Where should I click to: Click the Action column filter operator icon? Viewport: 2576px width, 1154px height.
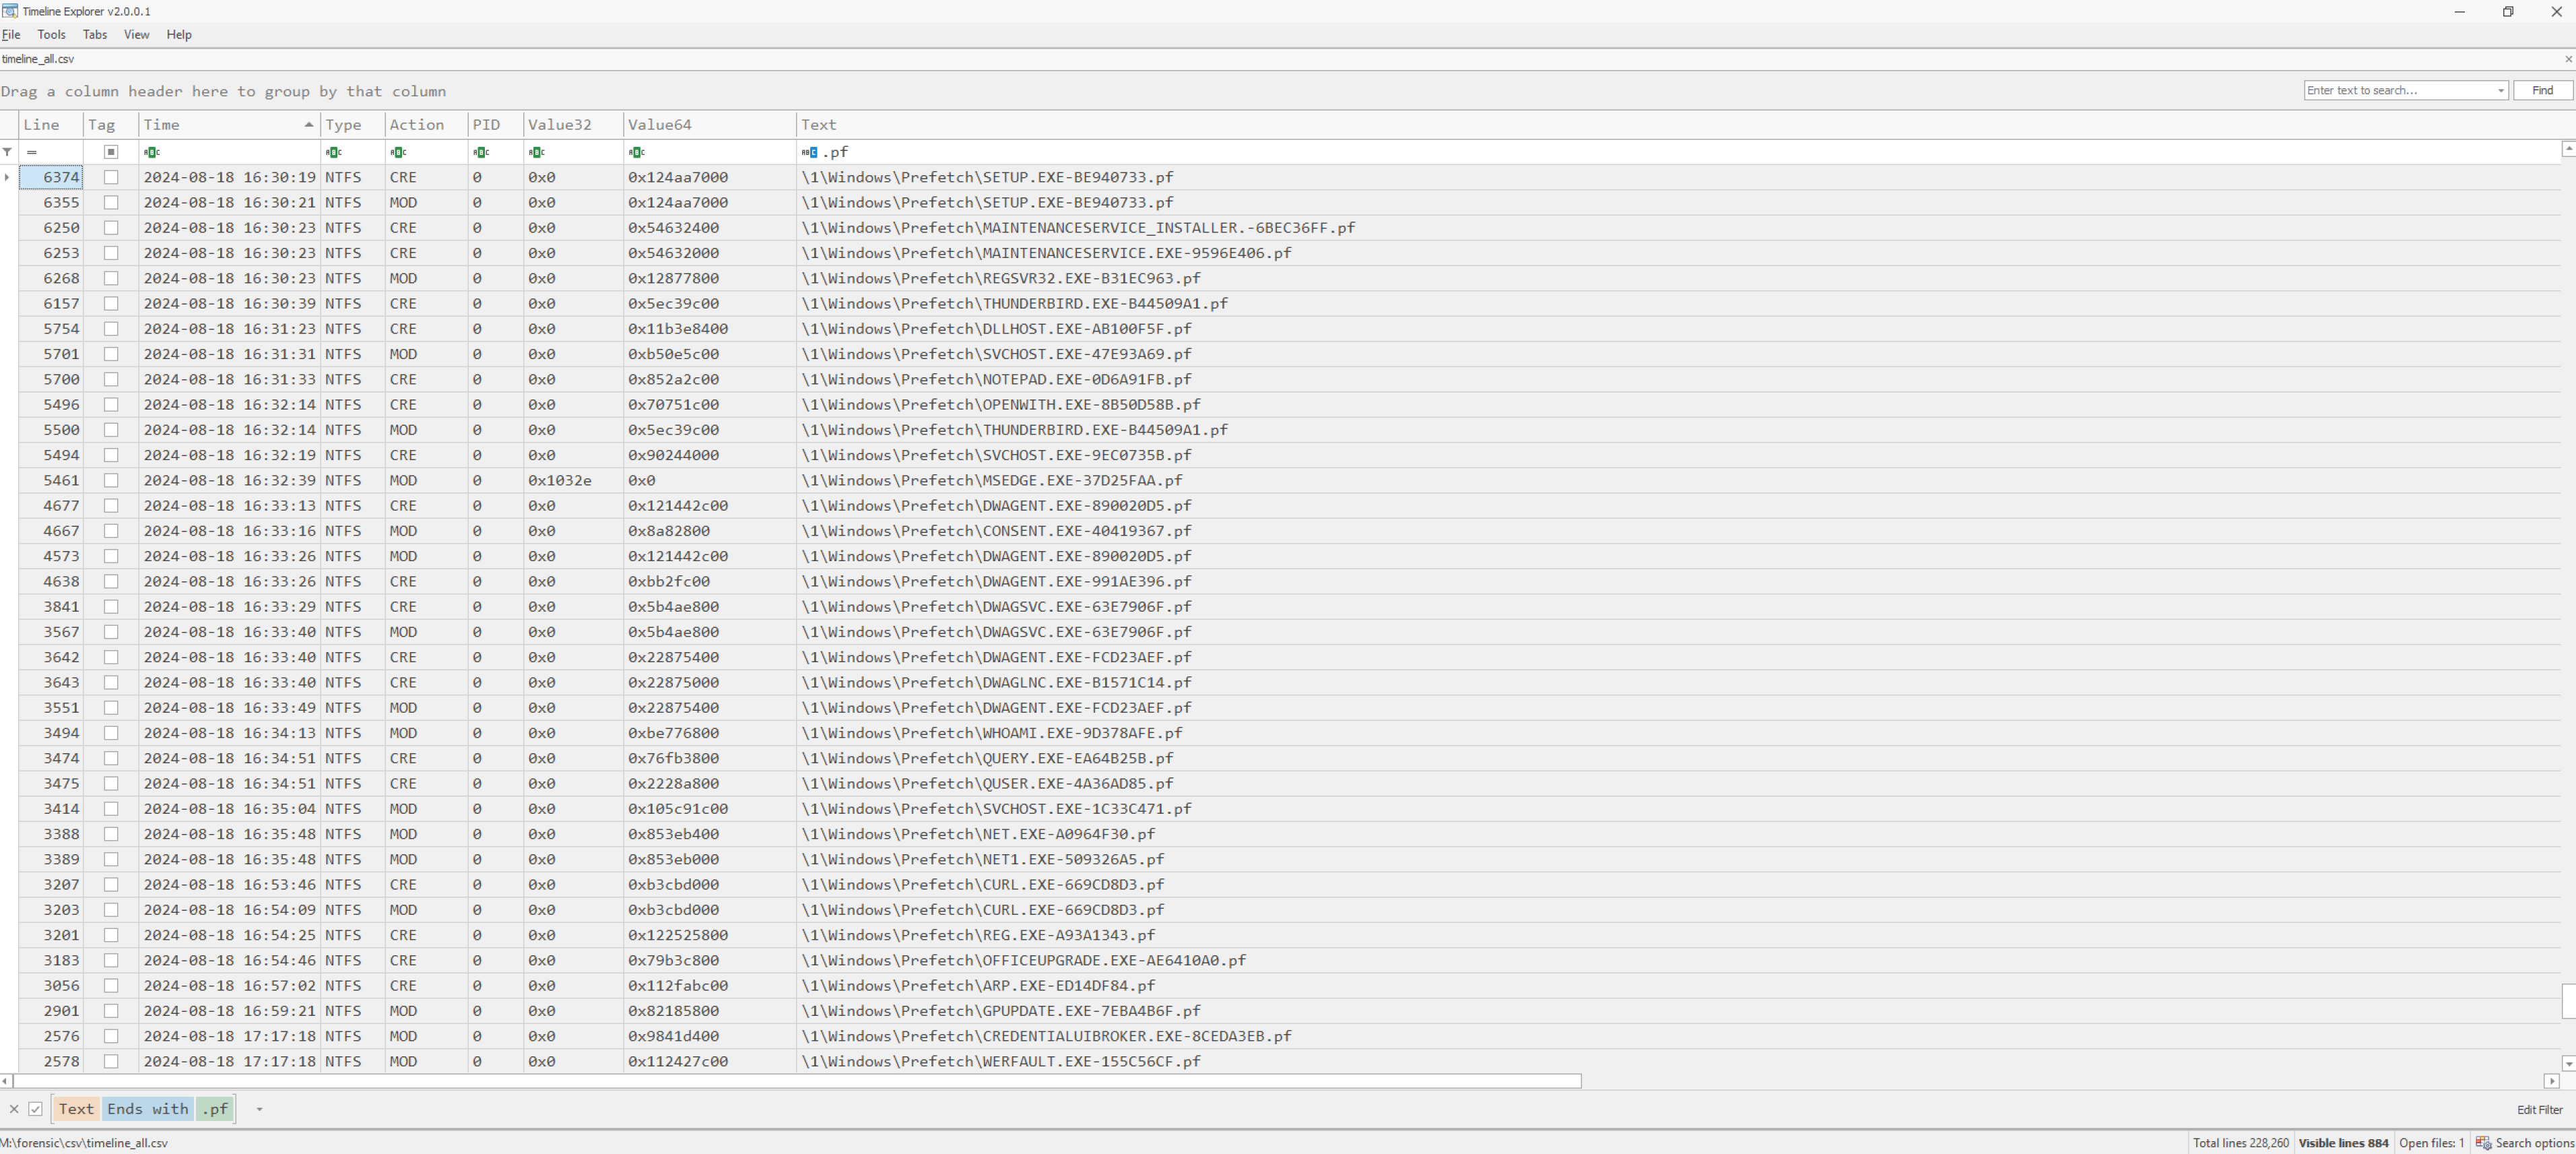point(397,152)
